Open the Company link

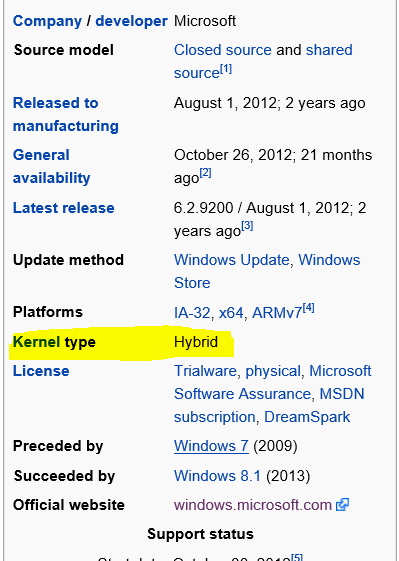point(47,21)
